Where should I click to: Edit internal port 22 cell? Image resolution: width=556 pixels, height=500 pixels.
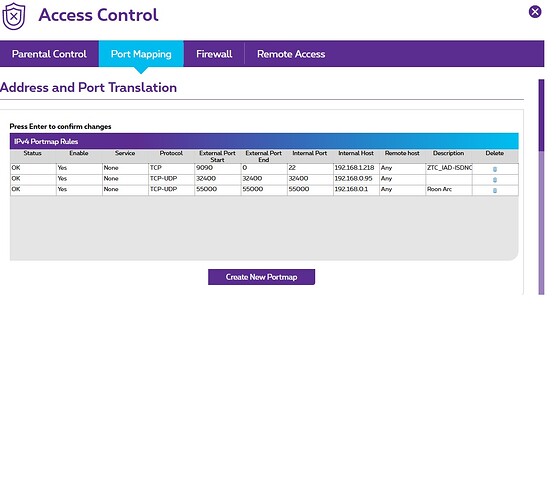pos(310,168)
